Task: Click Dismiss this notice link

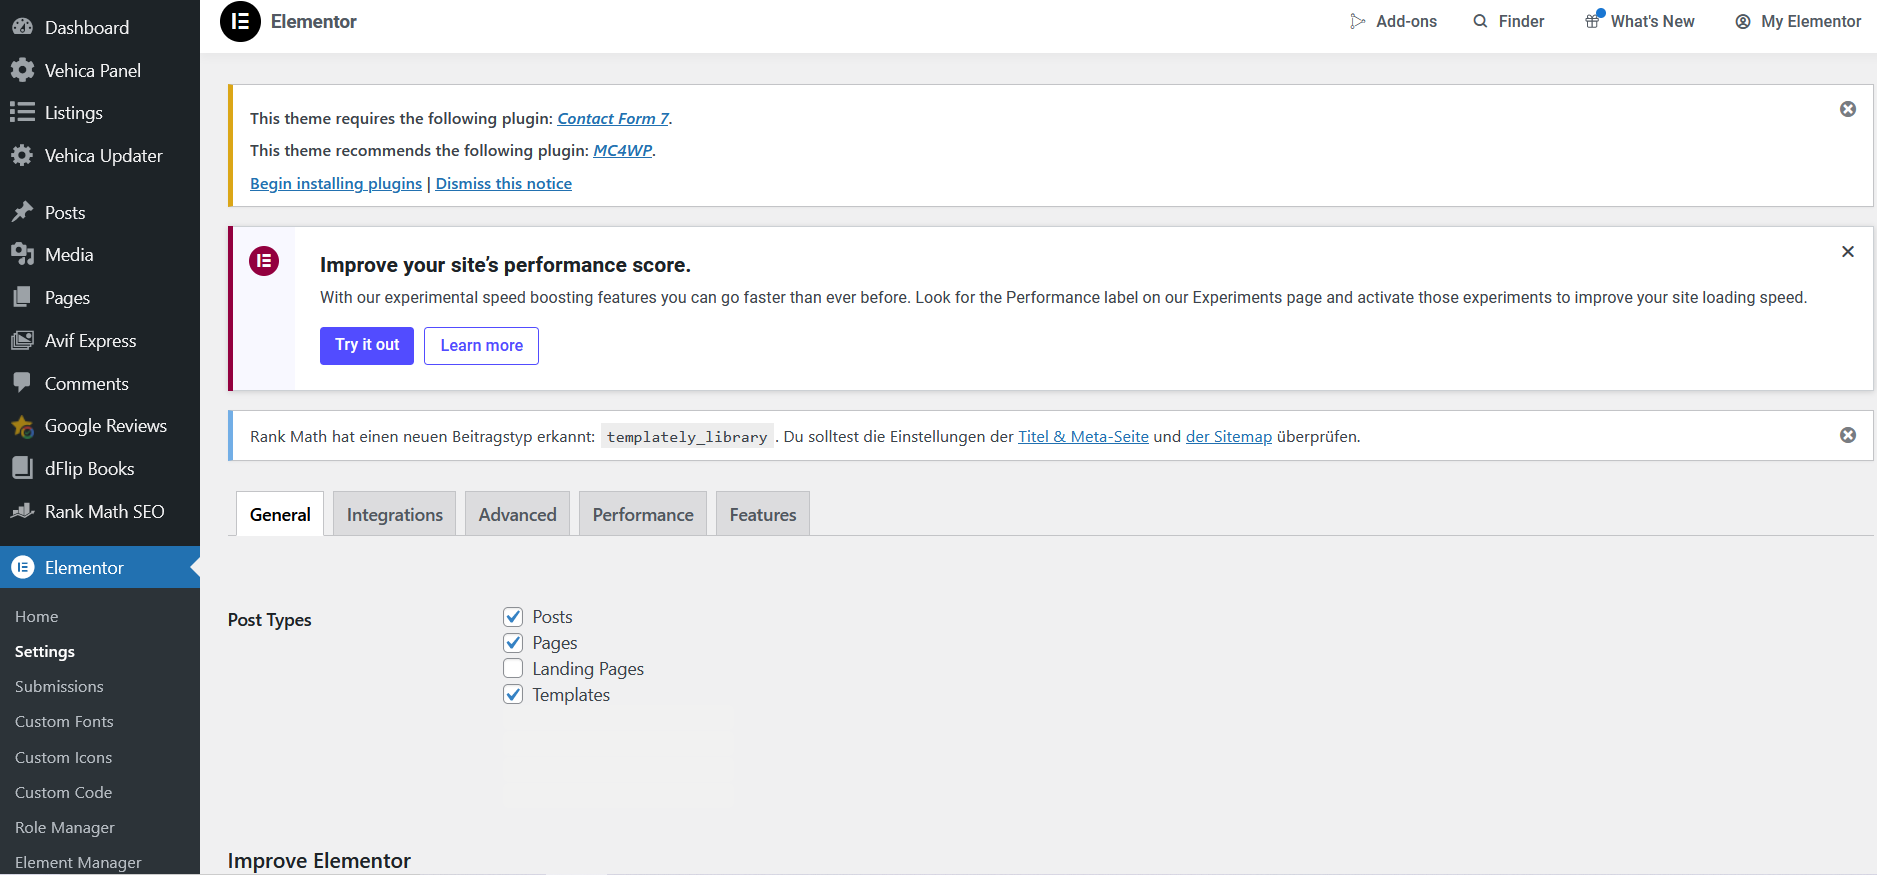Action: 504,183
